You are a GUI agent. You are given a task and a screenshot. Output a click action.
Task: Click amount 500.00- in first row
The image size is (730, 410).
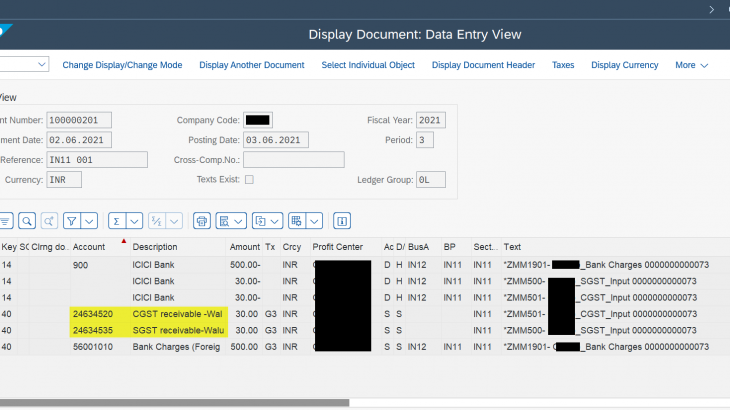(x=245, y=265)
